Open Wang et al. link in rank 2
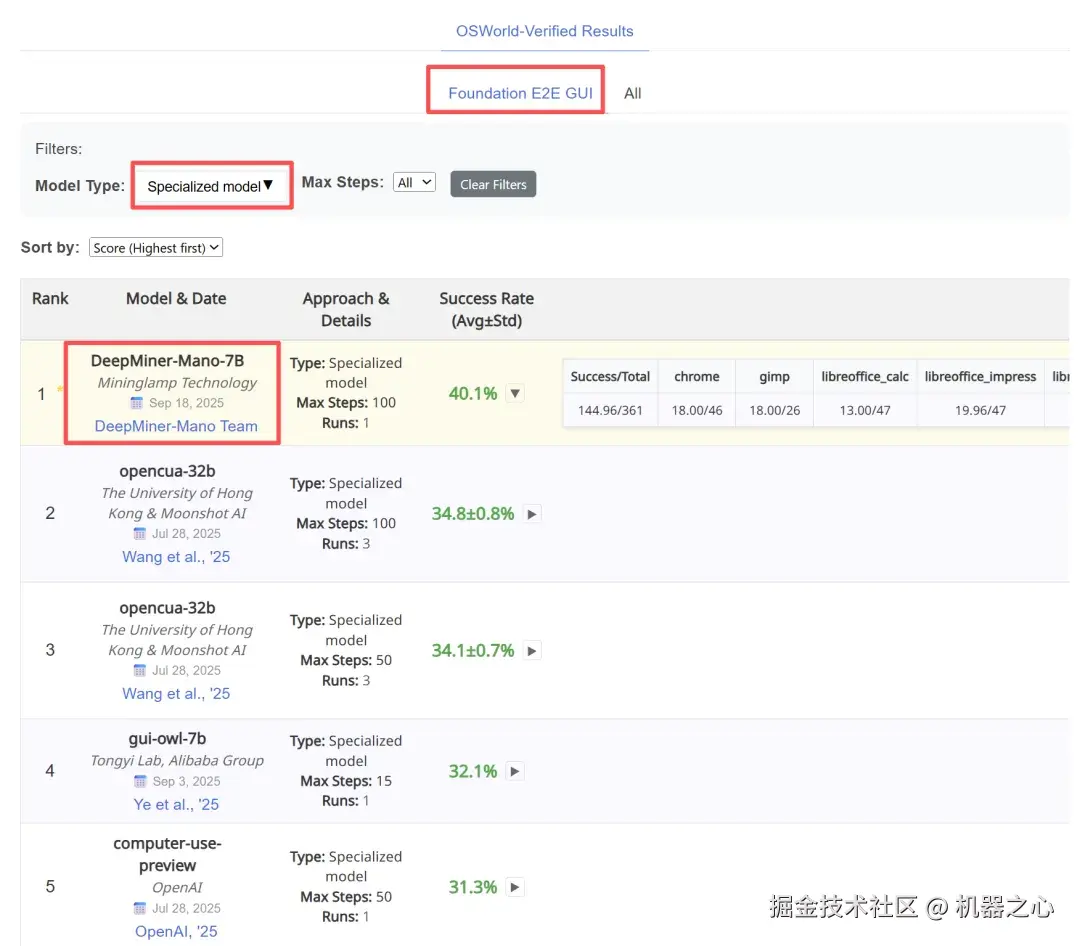This screenshot has width=1080, height=946. 176,557
